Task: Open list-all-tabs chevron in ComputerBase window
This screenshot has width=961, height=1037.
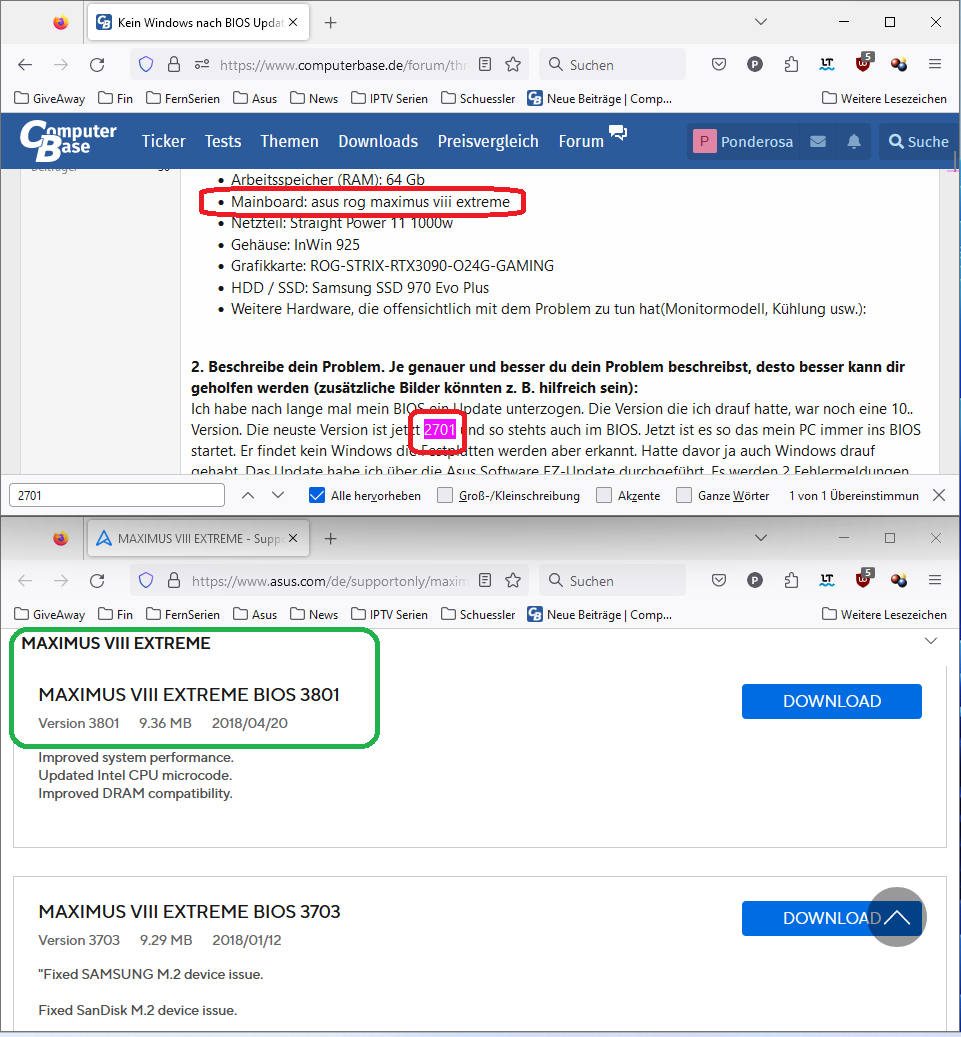Action: (761, 22)
